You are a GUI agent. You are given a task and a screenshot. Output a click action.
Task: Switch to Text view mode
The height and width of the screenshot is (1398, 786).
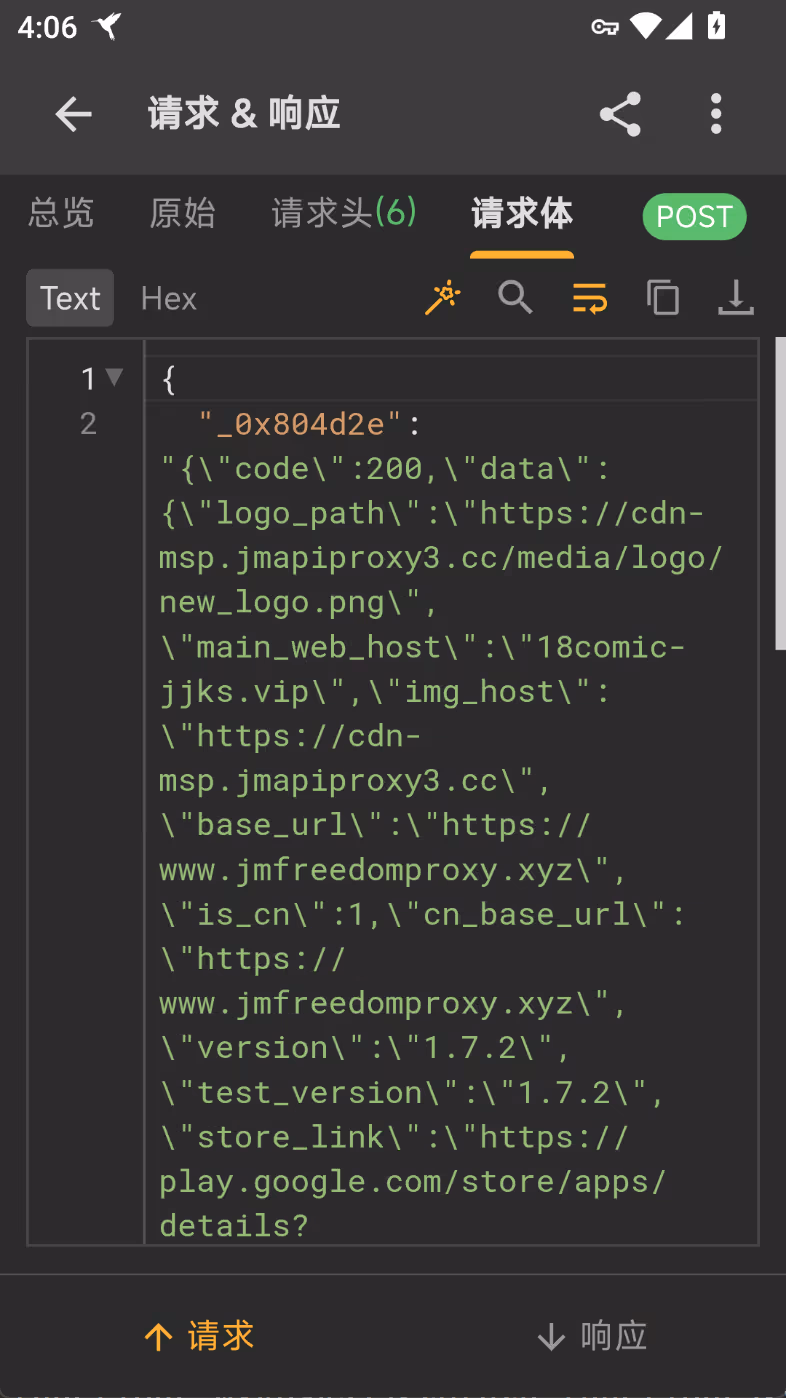tap(70, 298)
